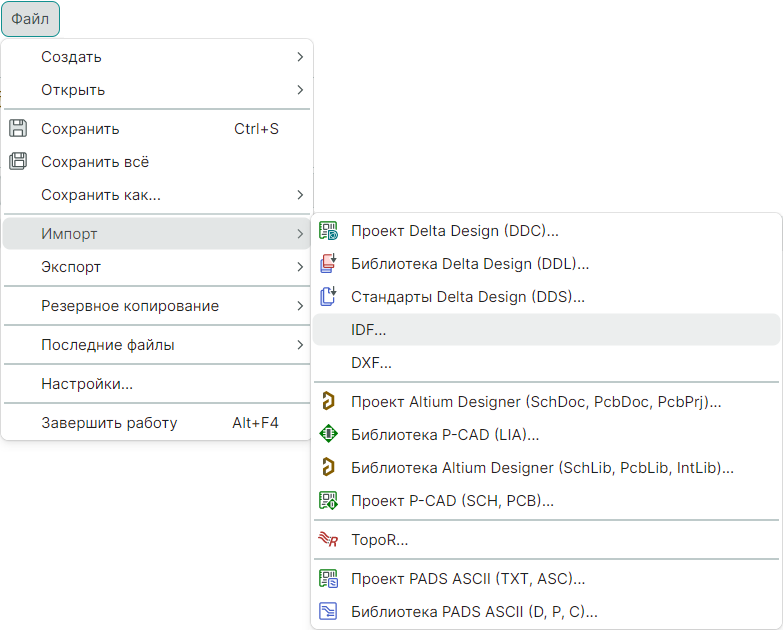This screenshot has width=783, height=630.
Task: Click the P-CAD library LIA icon
Action: (x=328, y=435)
